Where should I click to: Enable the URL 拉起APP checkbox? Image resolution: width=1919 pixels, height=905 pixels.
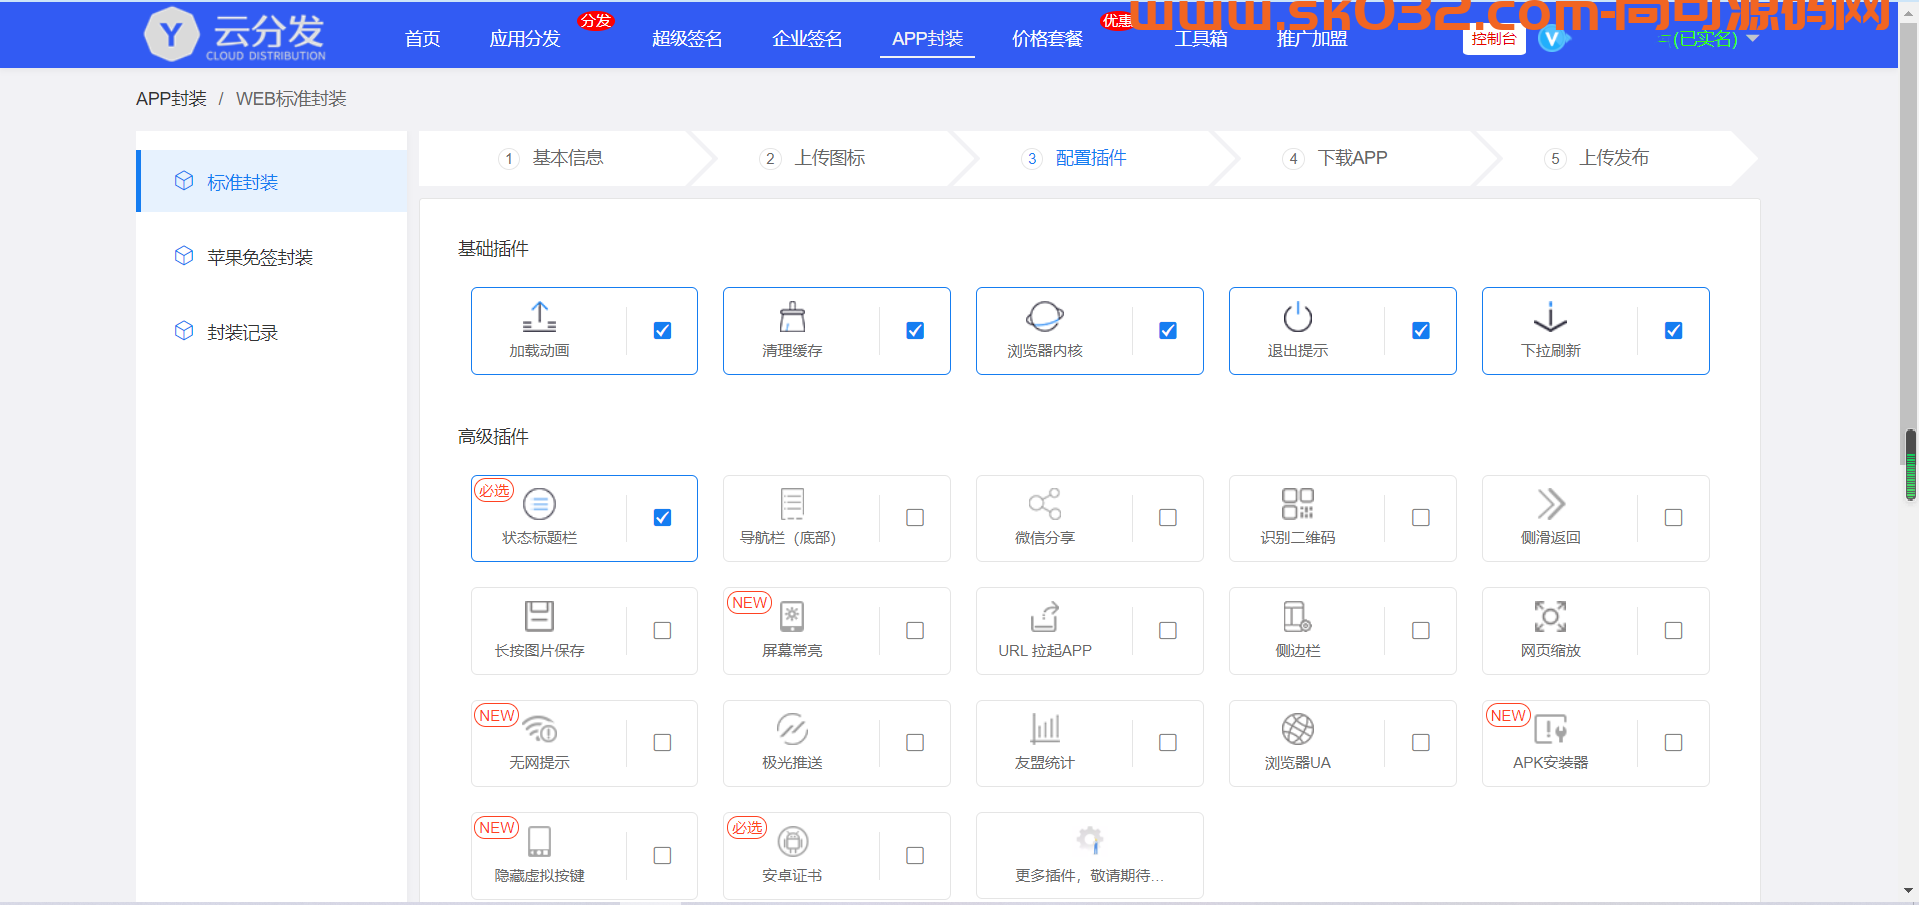point(1168,630)
